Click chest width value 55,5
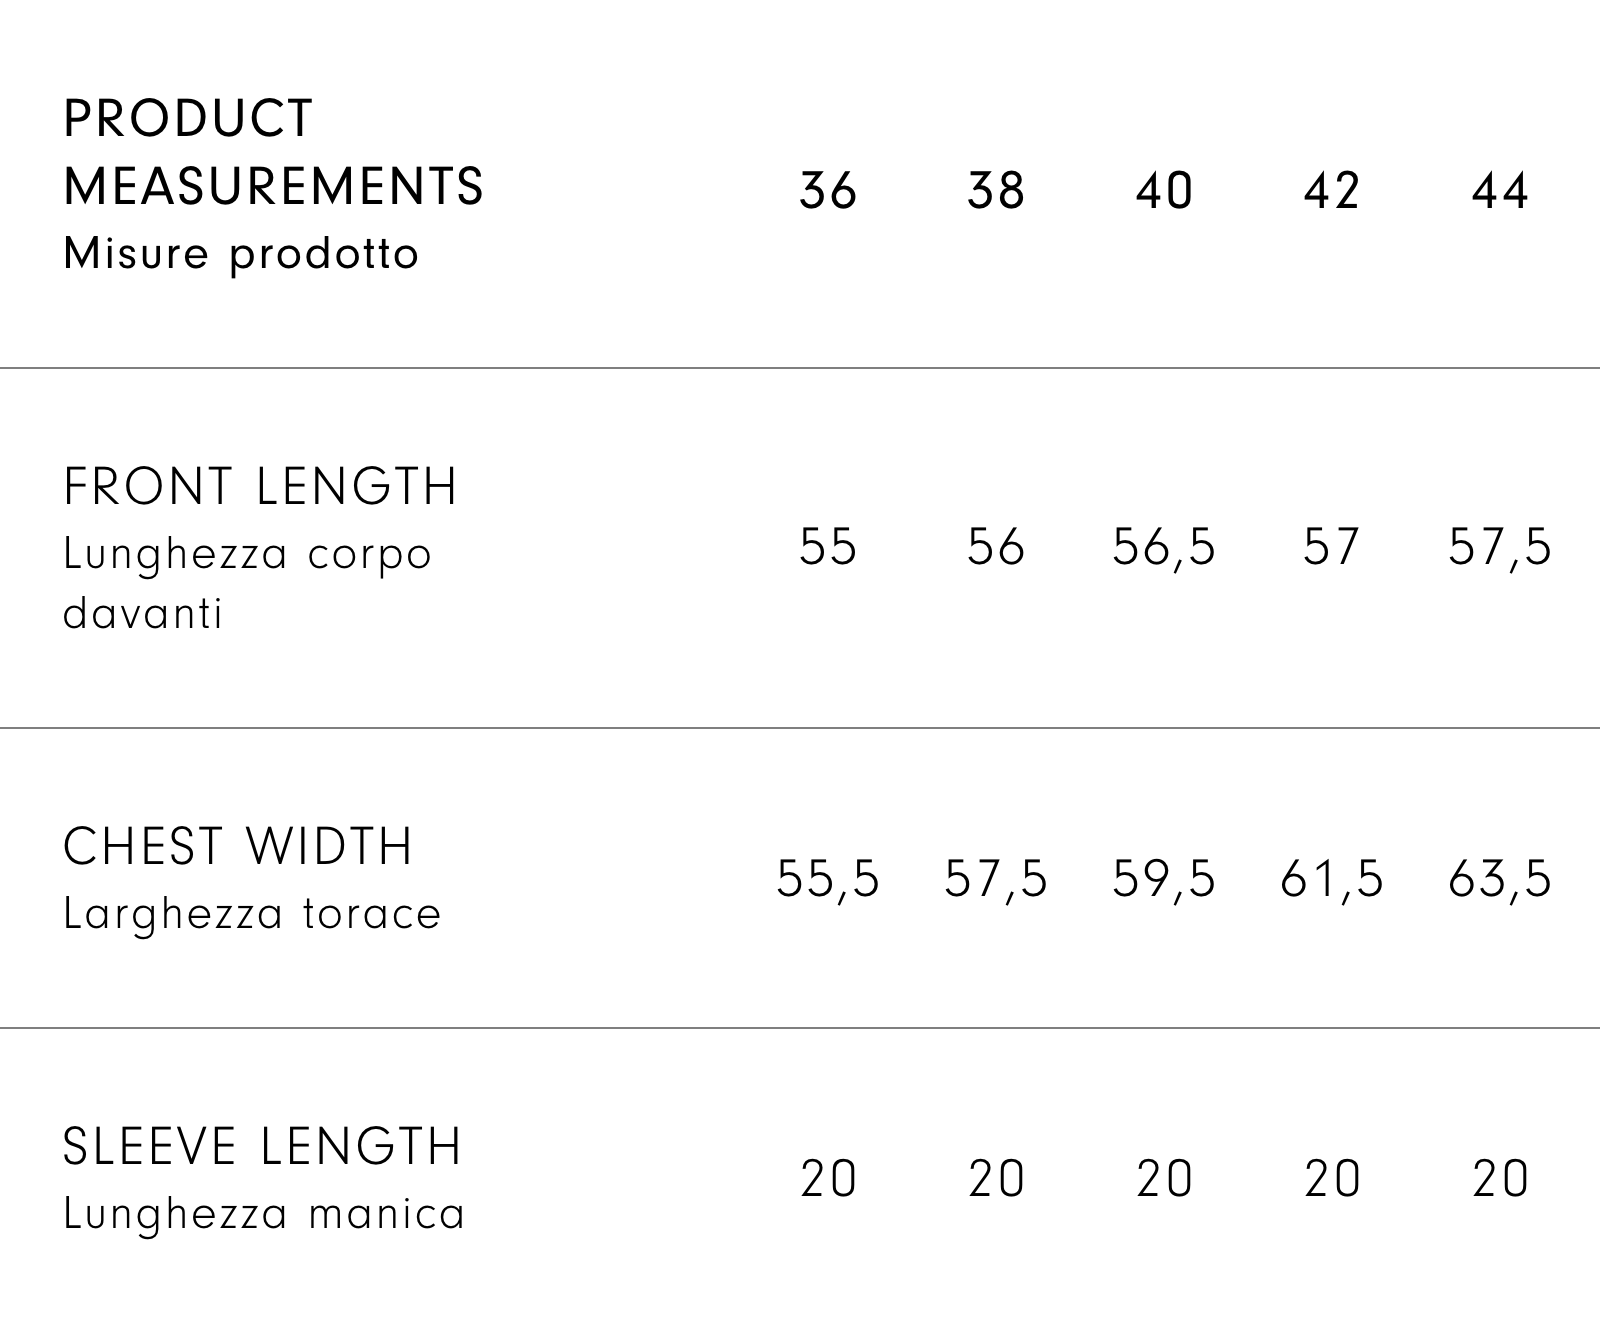Image resolution: width=1600 pixels, height=1332 pixels. (x=828, y=879)
